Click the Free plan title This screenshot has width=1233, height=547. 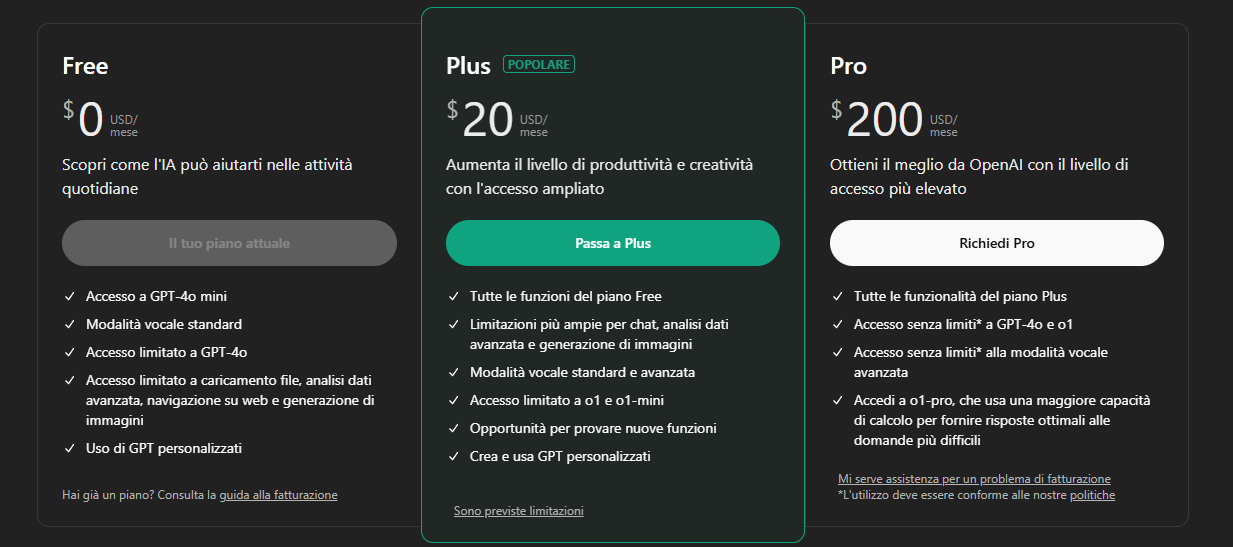click(85, 66)
